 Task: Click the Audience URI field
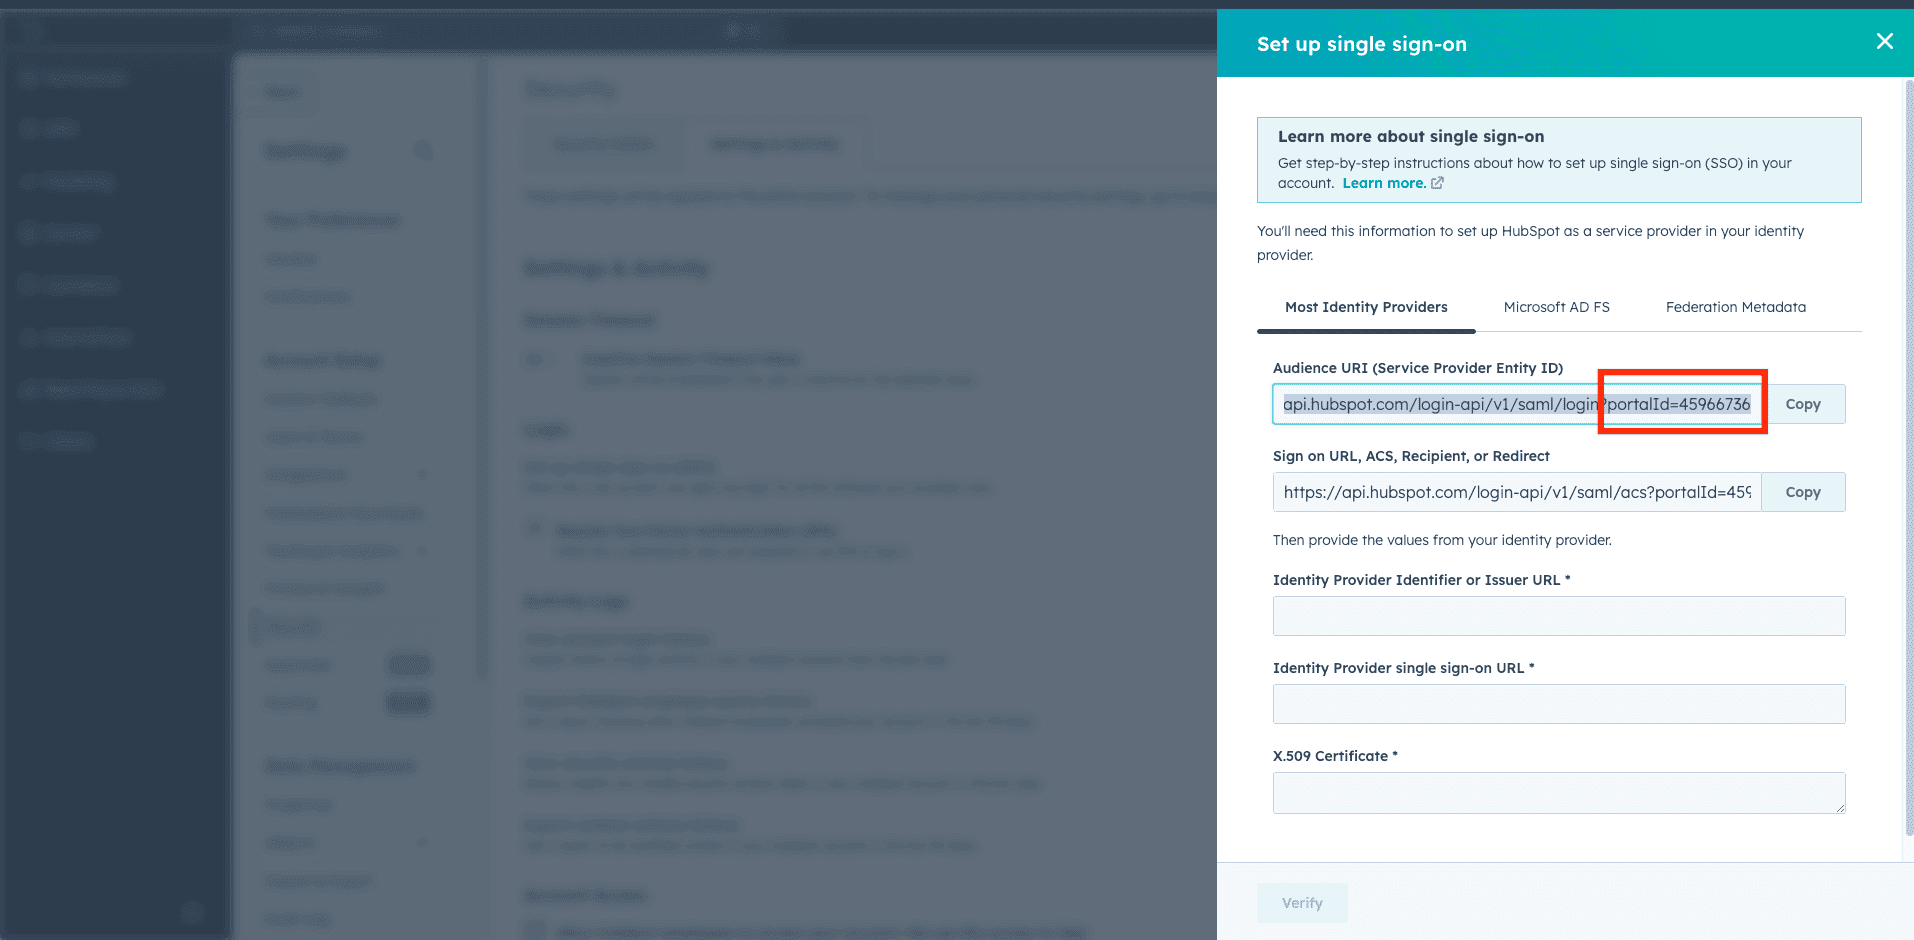coord(1516,404)
